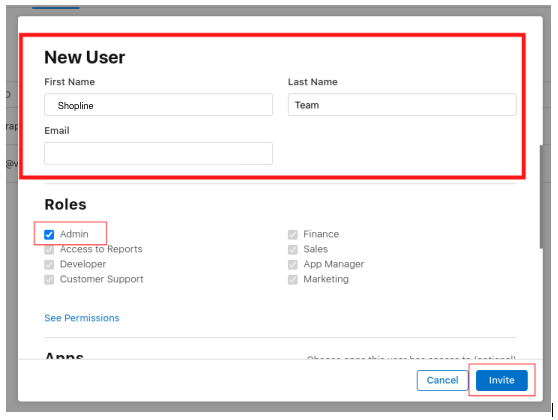558x420 pixels.
Task: Click the First Name field containing Shopline
Action: pos(158,105)
